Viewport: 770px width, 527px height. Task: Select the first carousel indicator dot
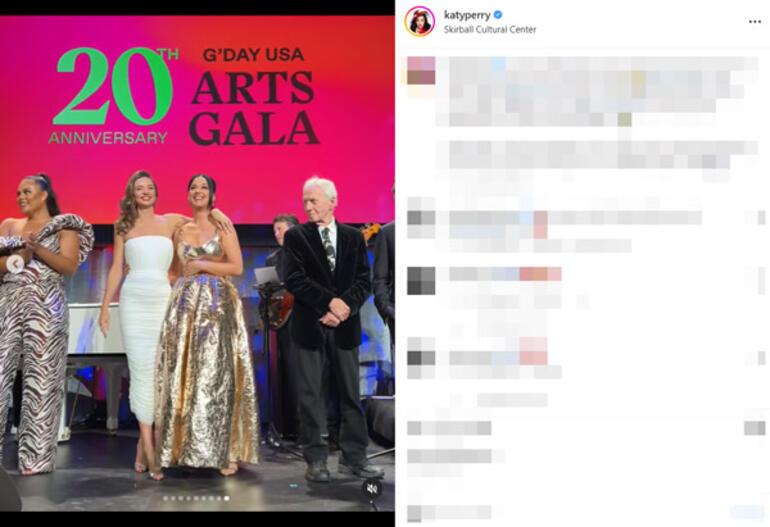click(x=165, y=498)
